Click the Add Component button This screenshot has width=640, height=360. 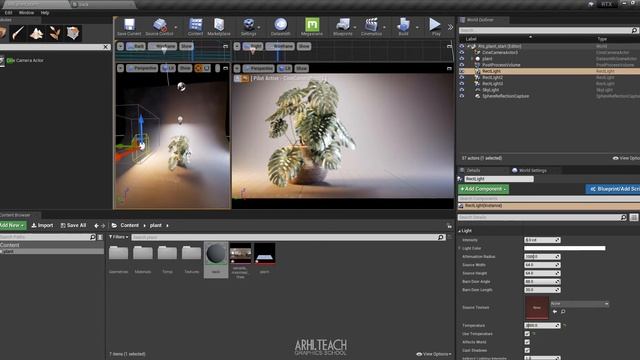pyautogui.click(x=483, y=189)
